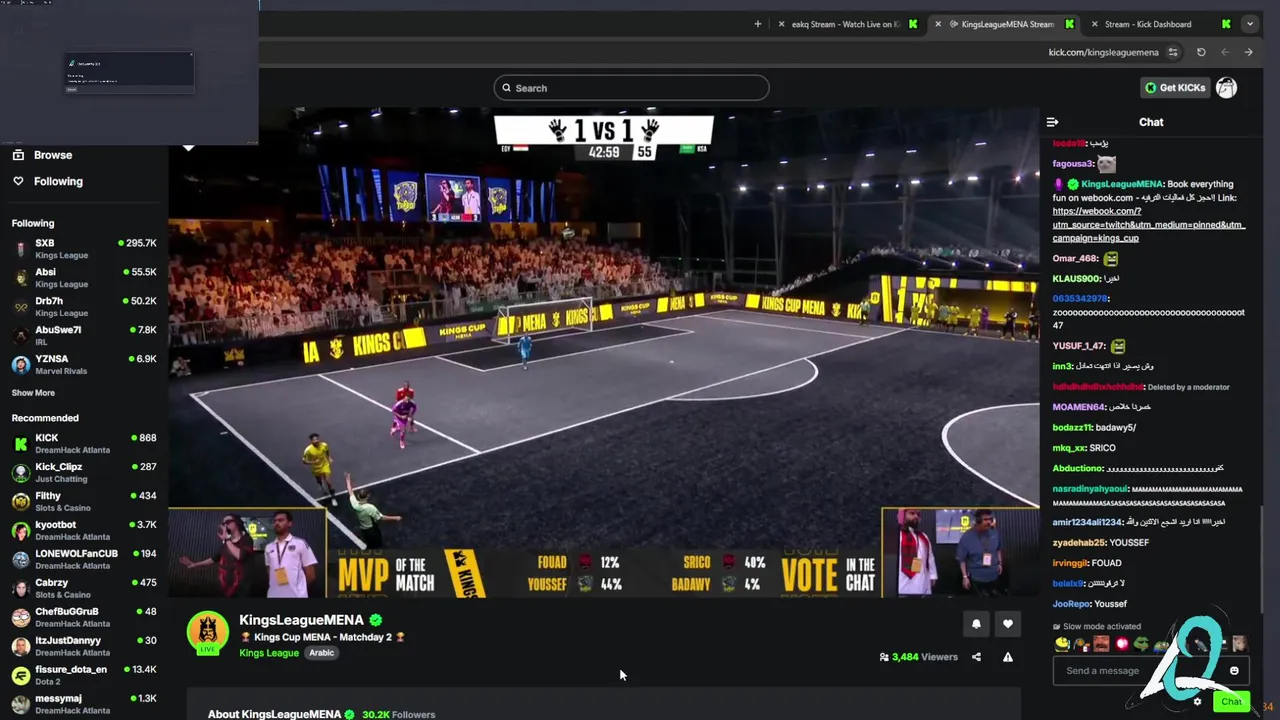The image size is (1280, 720).
Task: Close the Stream - Kick Dashboard tab
Action: [1094, 24]
